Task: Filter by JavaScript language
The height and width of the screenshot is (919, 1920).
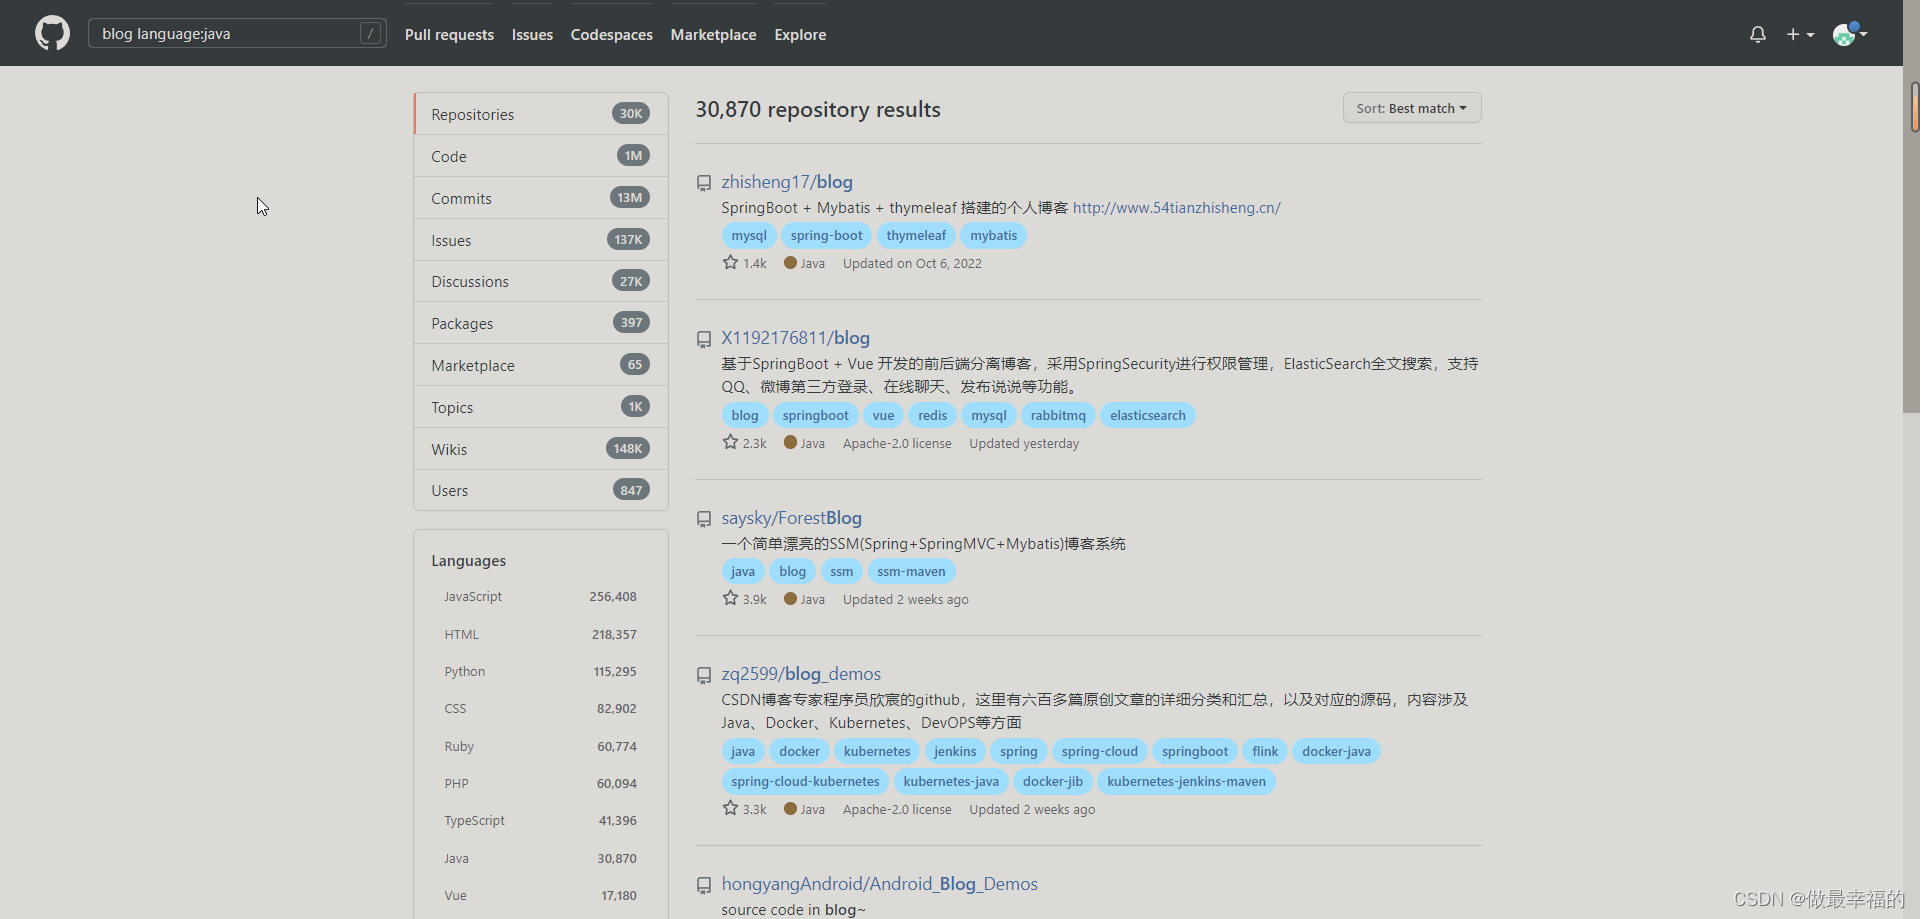Action: (540, 596)
